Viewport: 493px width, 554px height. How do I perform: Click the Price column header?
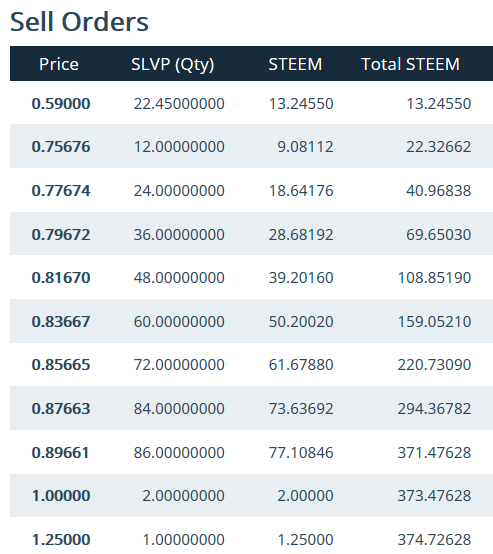pyautogui.click(x=59, y=64)
